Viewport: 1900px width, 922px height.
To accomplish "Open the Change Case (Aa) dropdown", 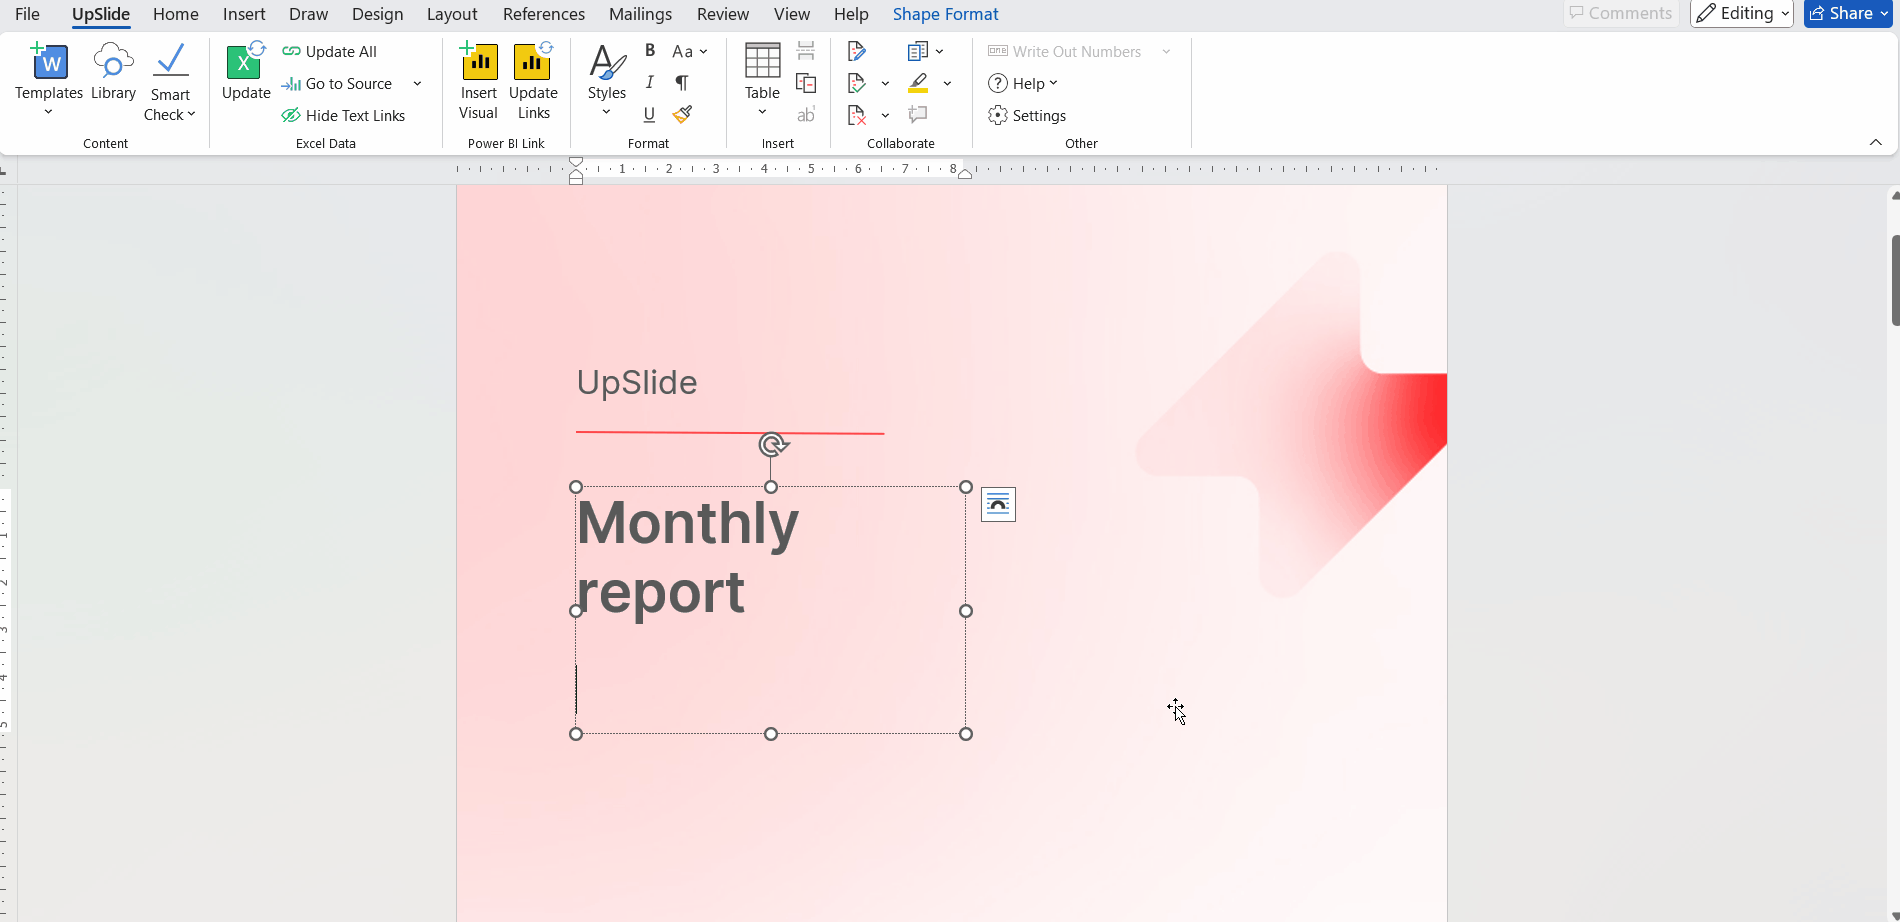I will [690, 51].
